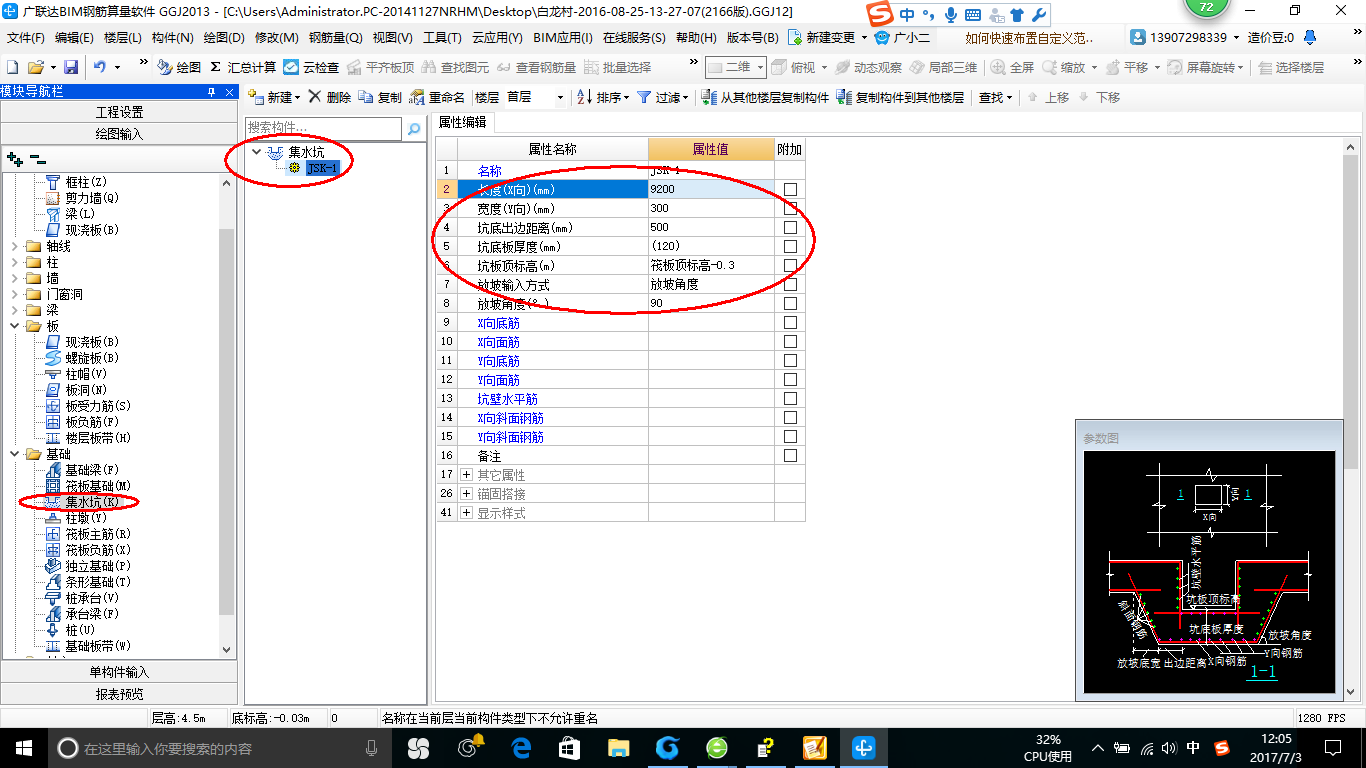Select 柱墩(Y) in navigation tree

click(x=86, y=518)
